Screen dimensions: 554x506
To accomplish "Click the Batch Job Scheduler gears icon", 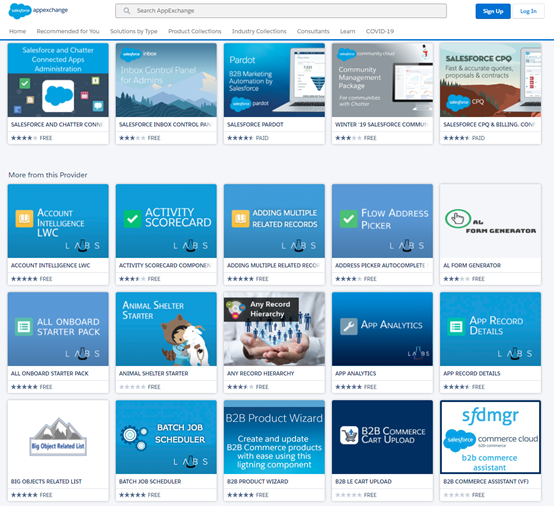I will [x=134, y=438].
